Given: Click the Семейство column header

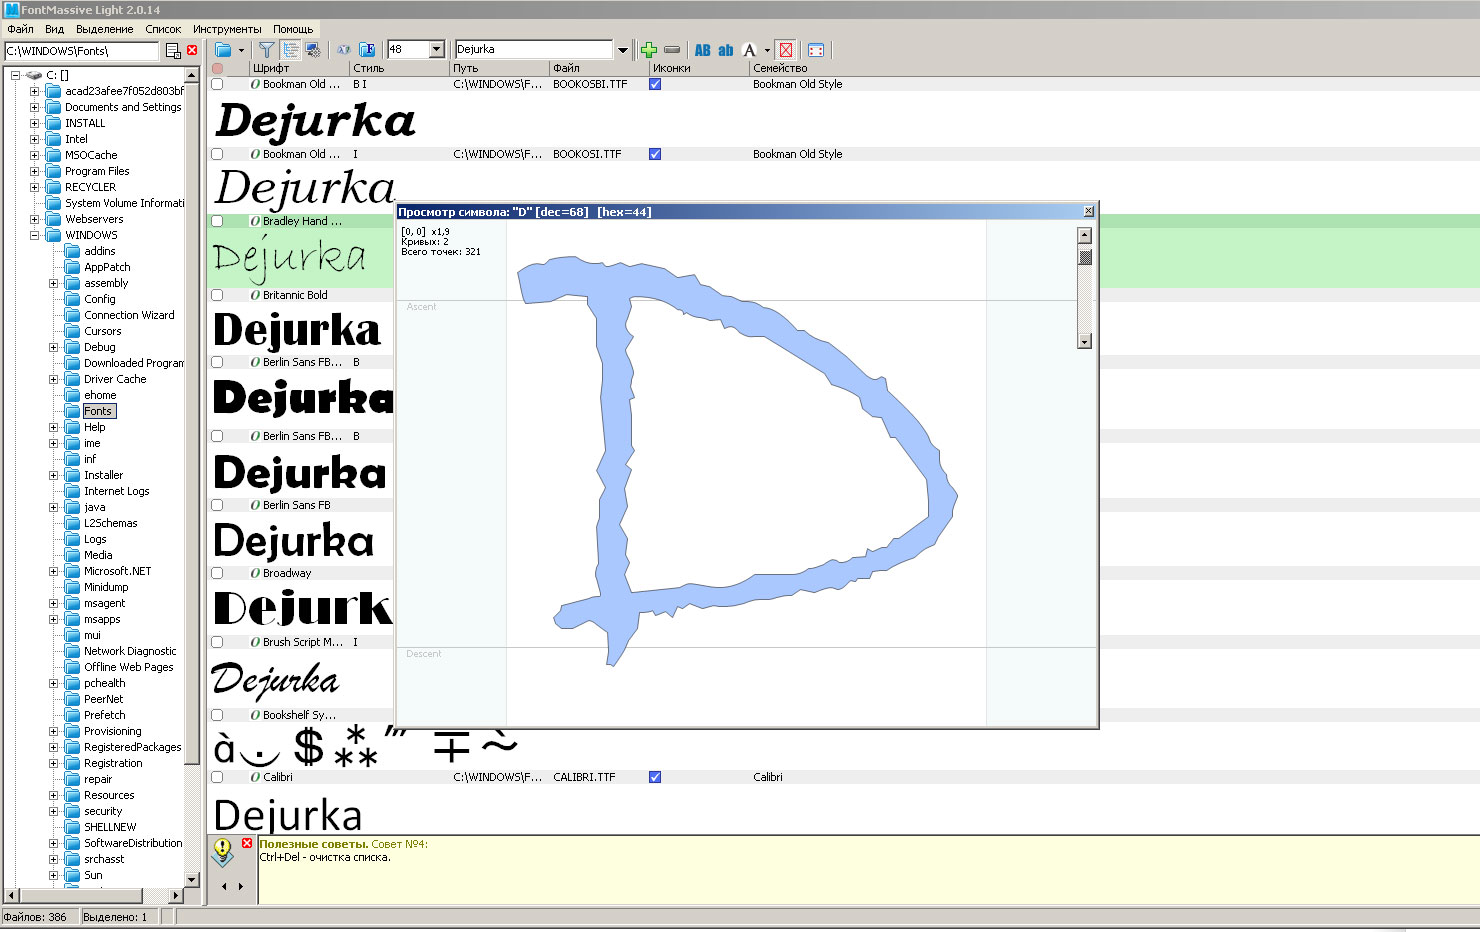Looking at the screenshot, I should click(780, 68).
